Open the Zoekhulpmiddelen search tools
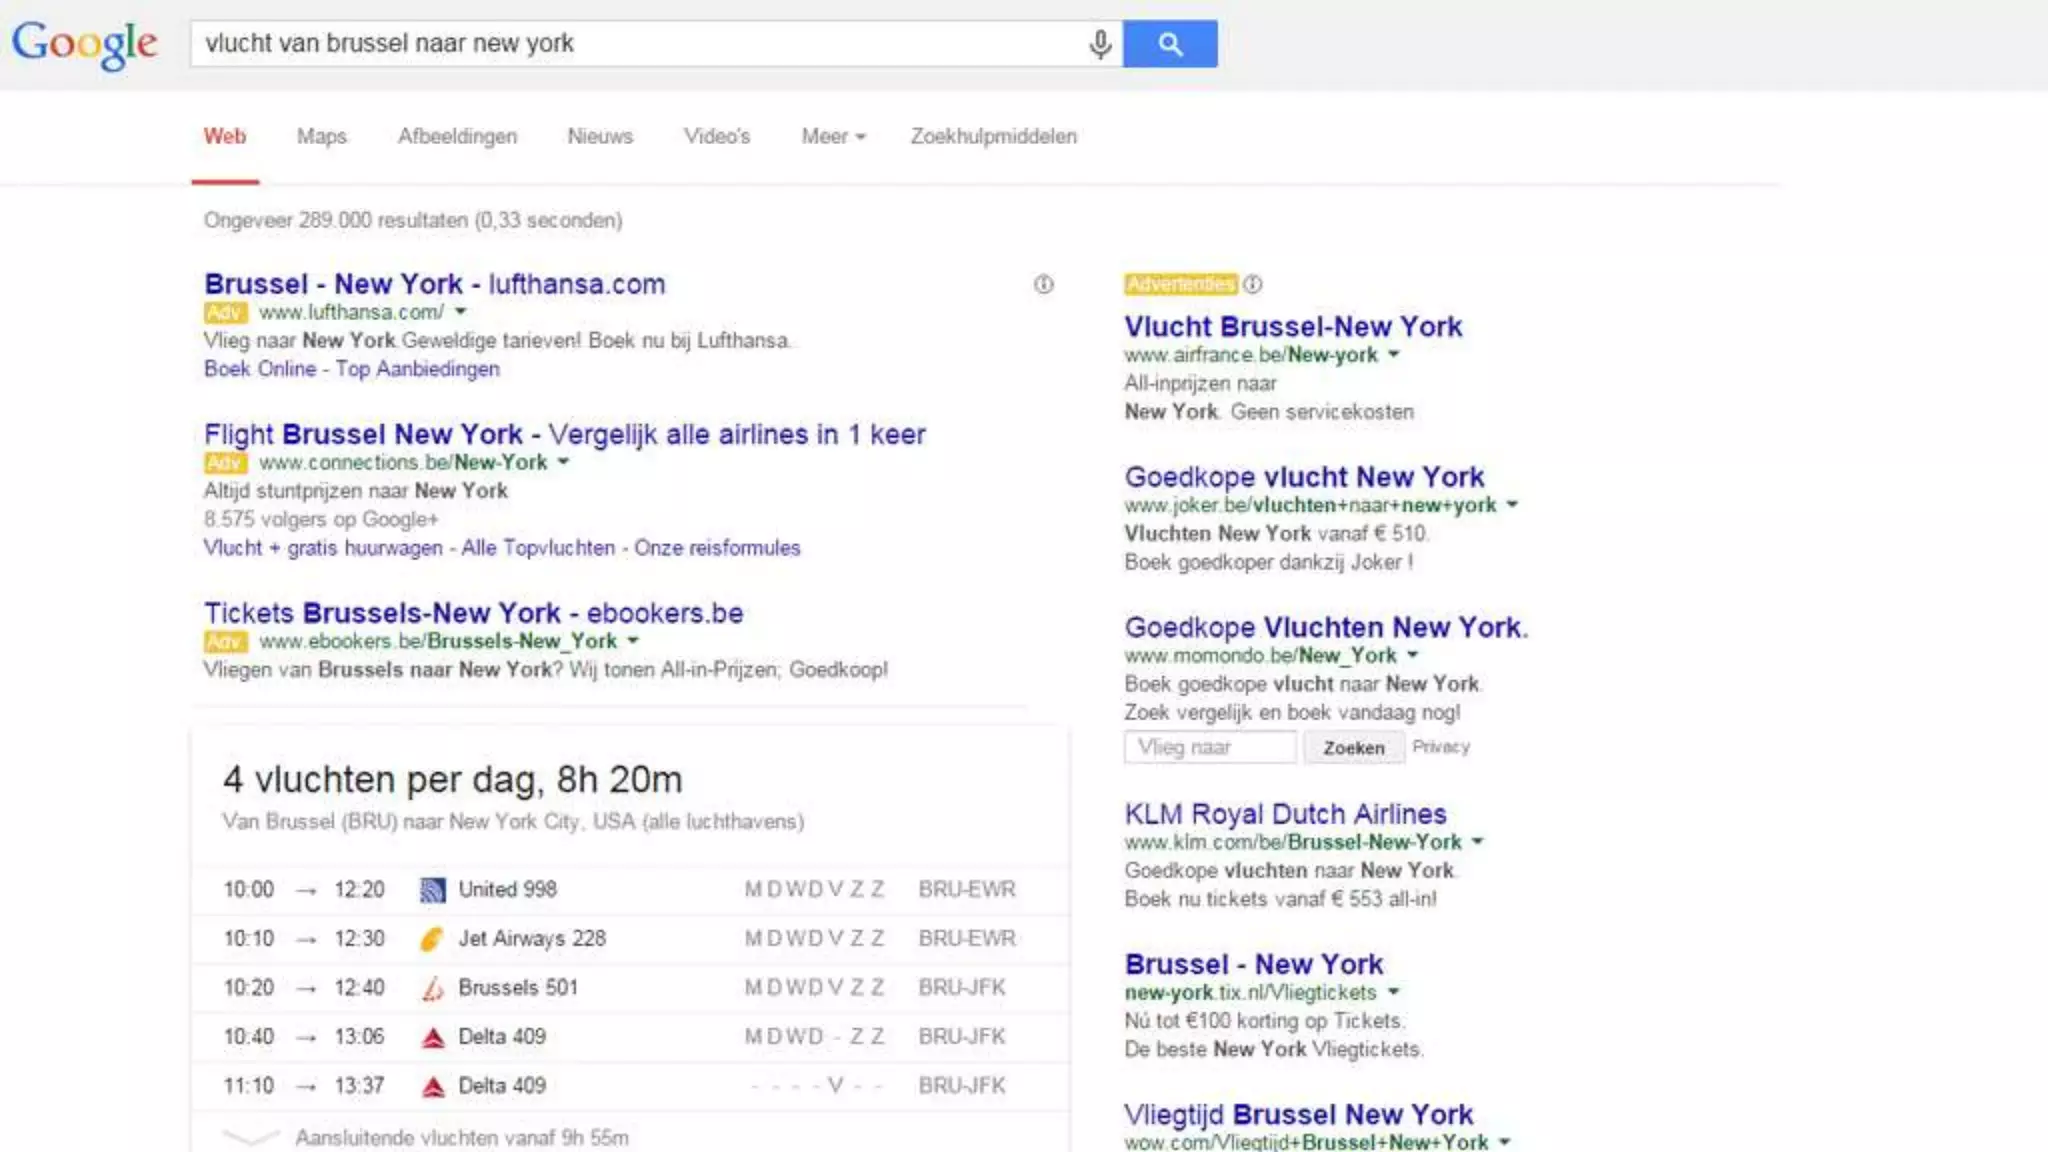2048x1152 pixels. click(993, 136)
